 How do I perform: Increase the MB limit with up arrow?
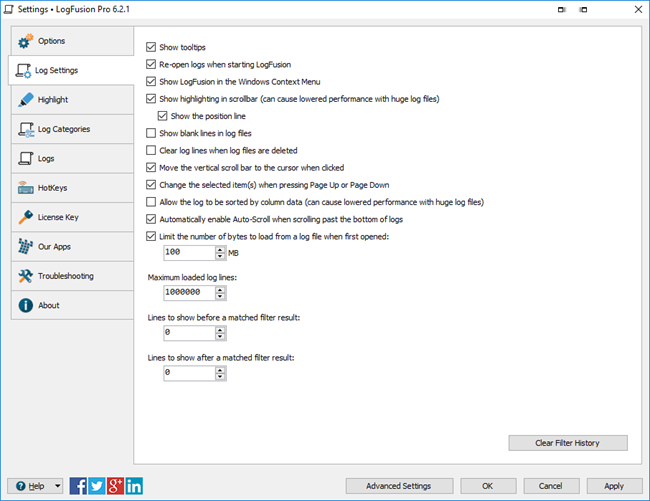pos(220,250)
